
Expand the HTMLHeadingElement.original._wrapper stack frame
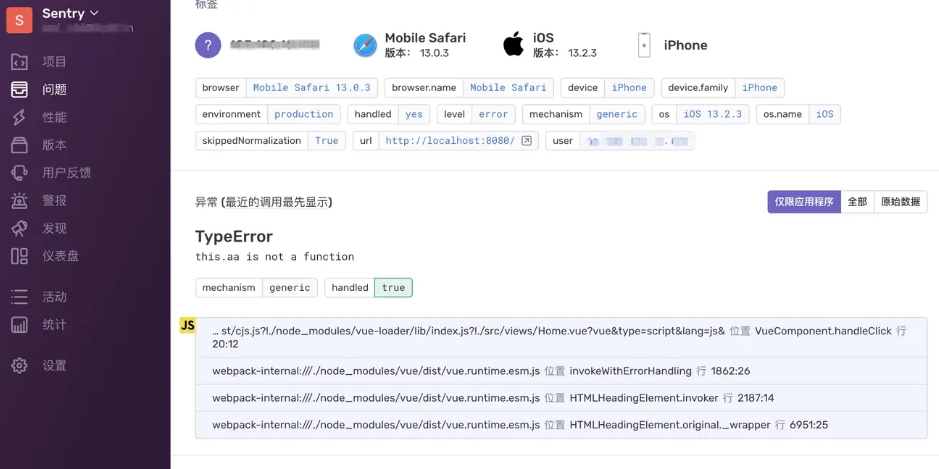561,425
